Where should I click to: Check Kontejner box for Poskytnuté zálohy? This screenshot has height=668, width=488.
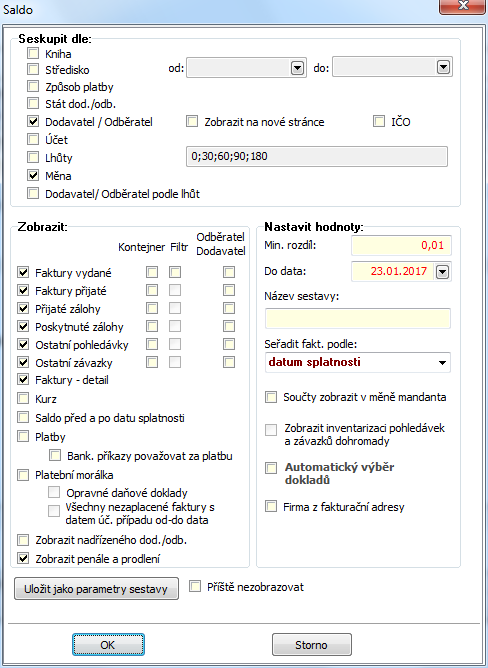point(152,326)
